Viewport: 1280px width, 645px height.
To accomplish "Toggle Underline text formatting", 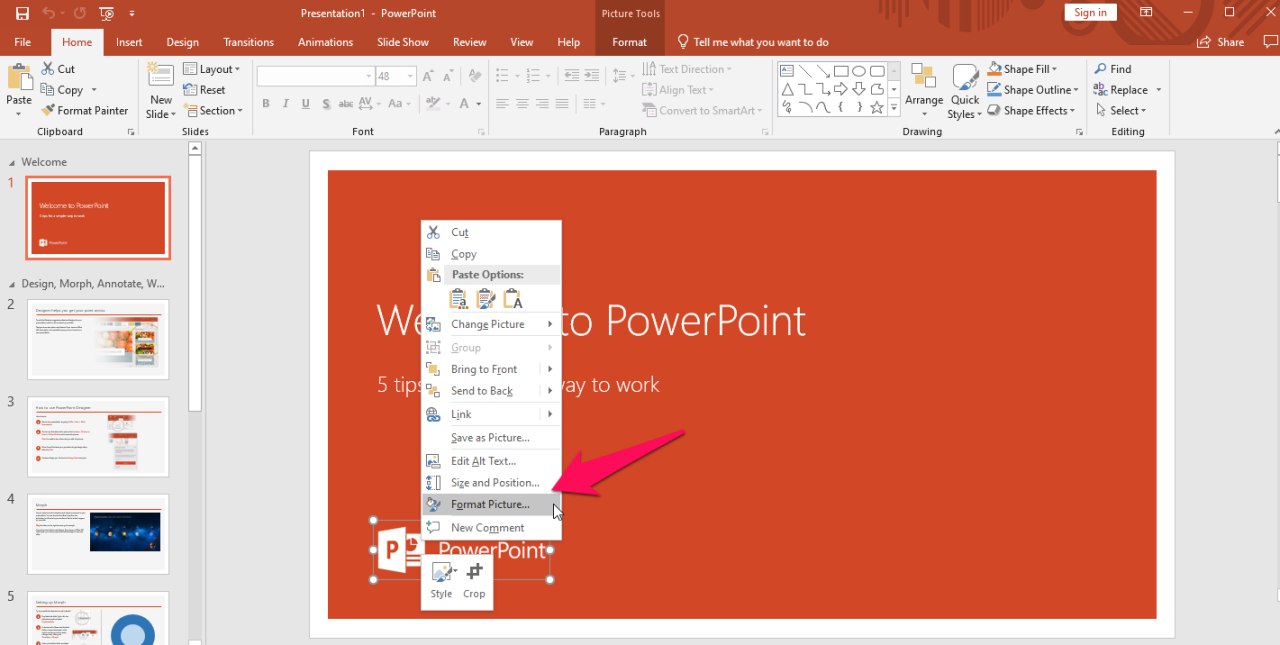I will coord(306,104).
